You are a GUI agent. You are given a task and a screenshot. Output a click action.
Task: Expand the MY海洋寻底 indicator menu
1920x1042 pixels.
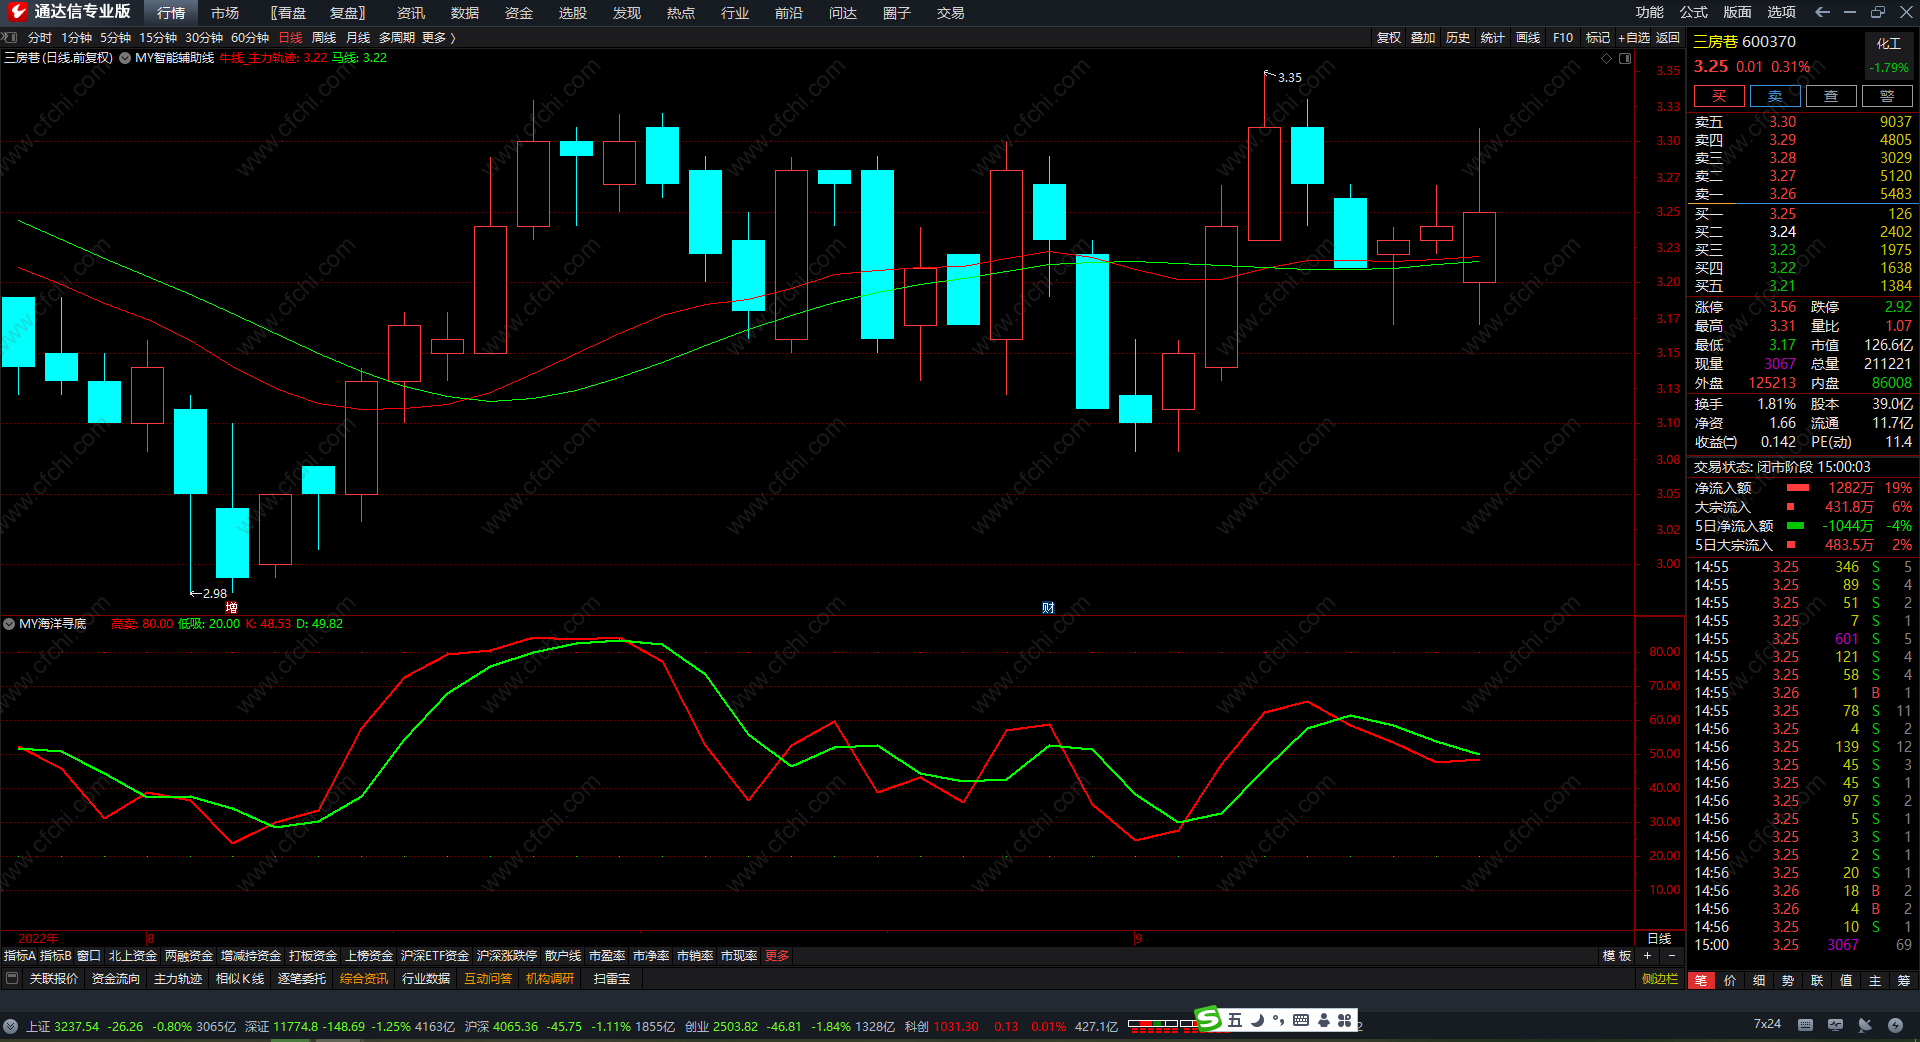click(9, 624)
